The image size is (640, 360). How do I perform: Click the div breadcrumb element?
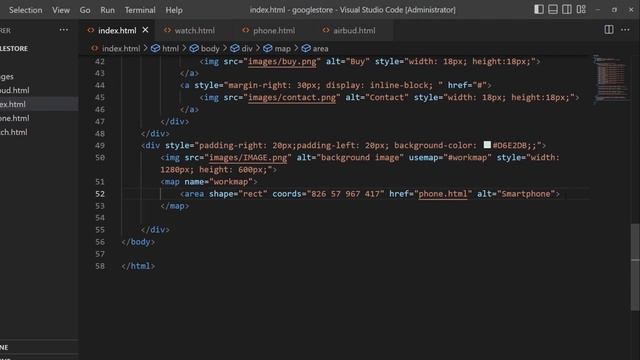(x=242, y=49)
